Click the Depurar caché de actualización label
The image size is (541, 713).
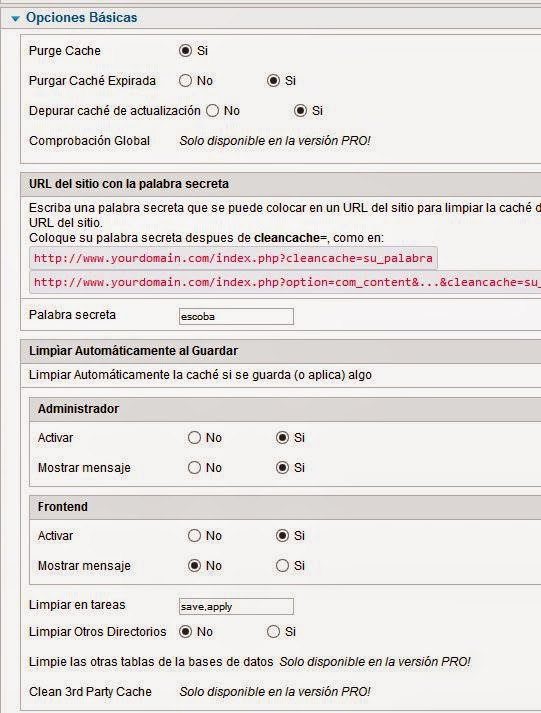pos(115,110)
